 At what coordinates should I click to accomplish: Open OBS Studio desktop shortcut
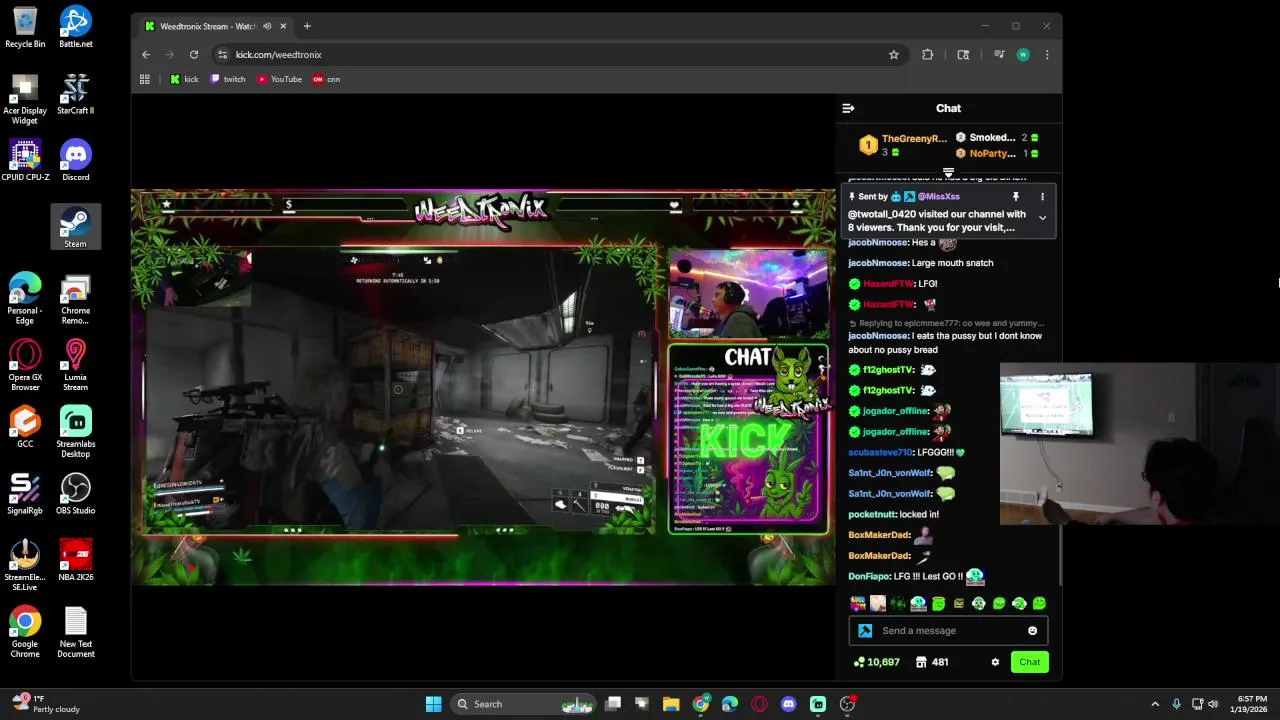coord(76,494)
